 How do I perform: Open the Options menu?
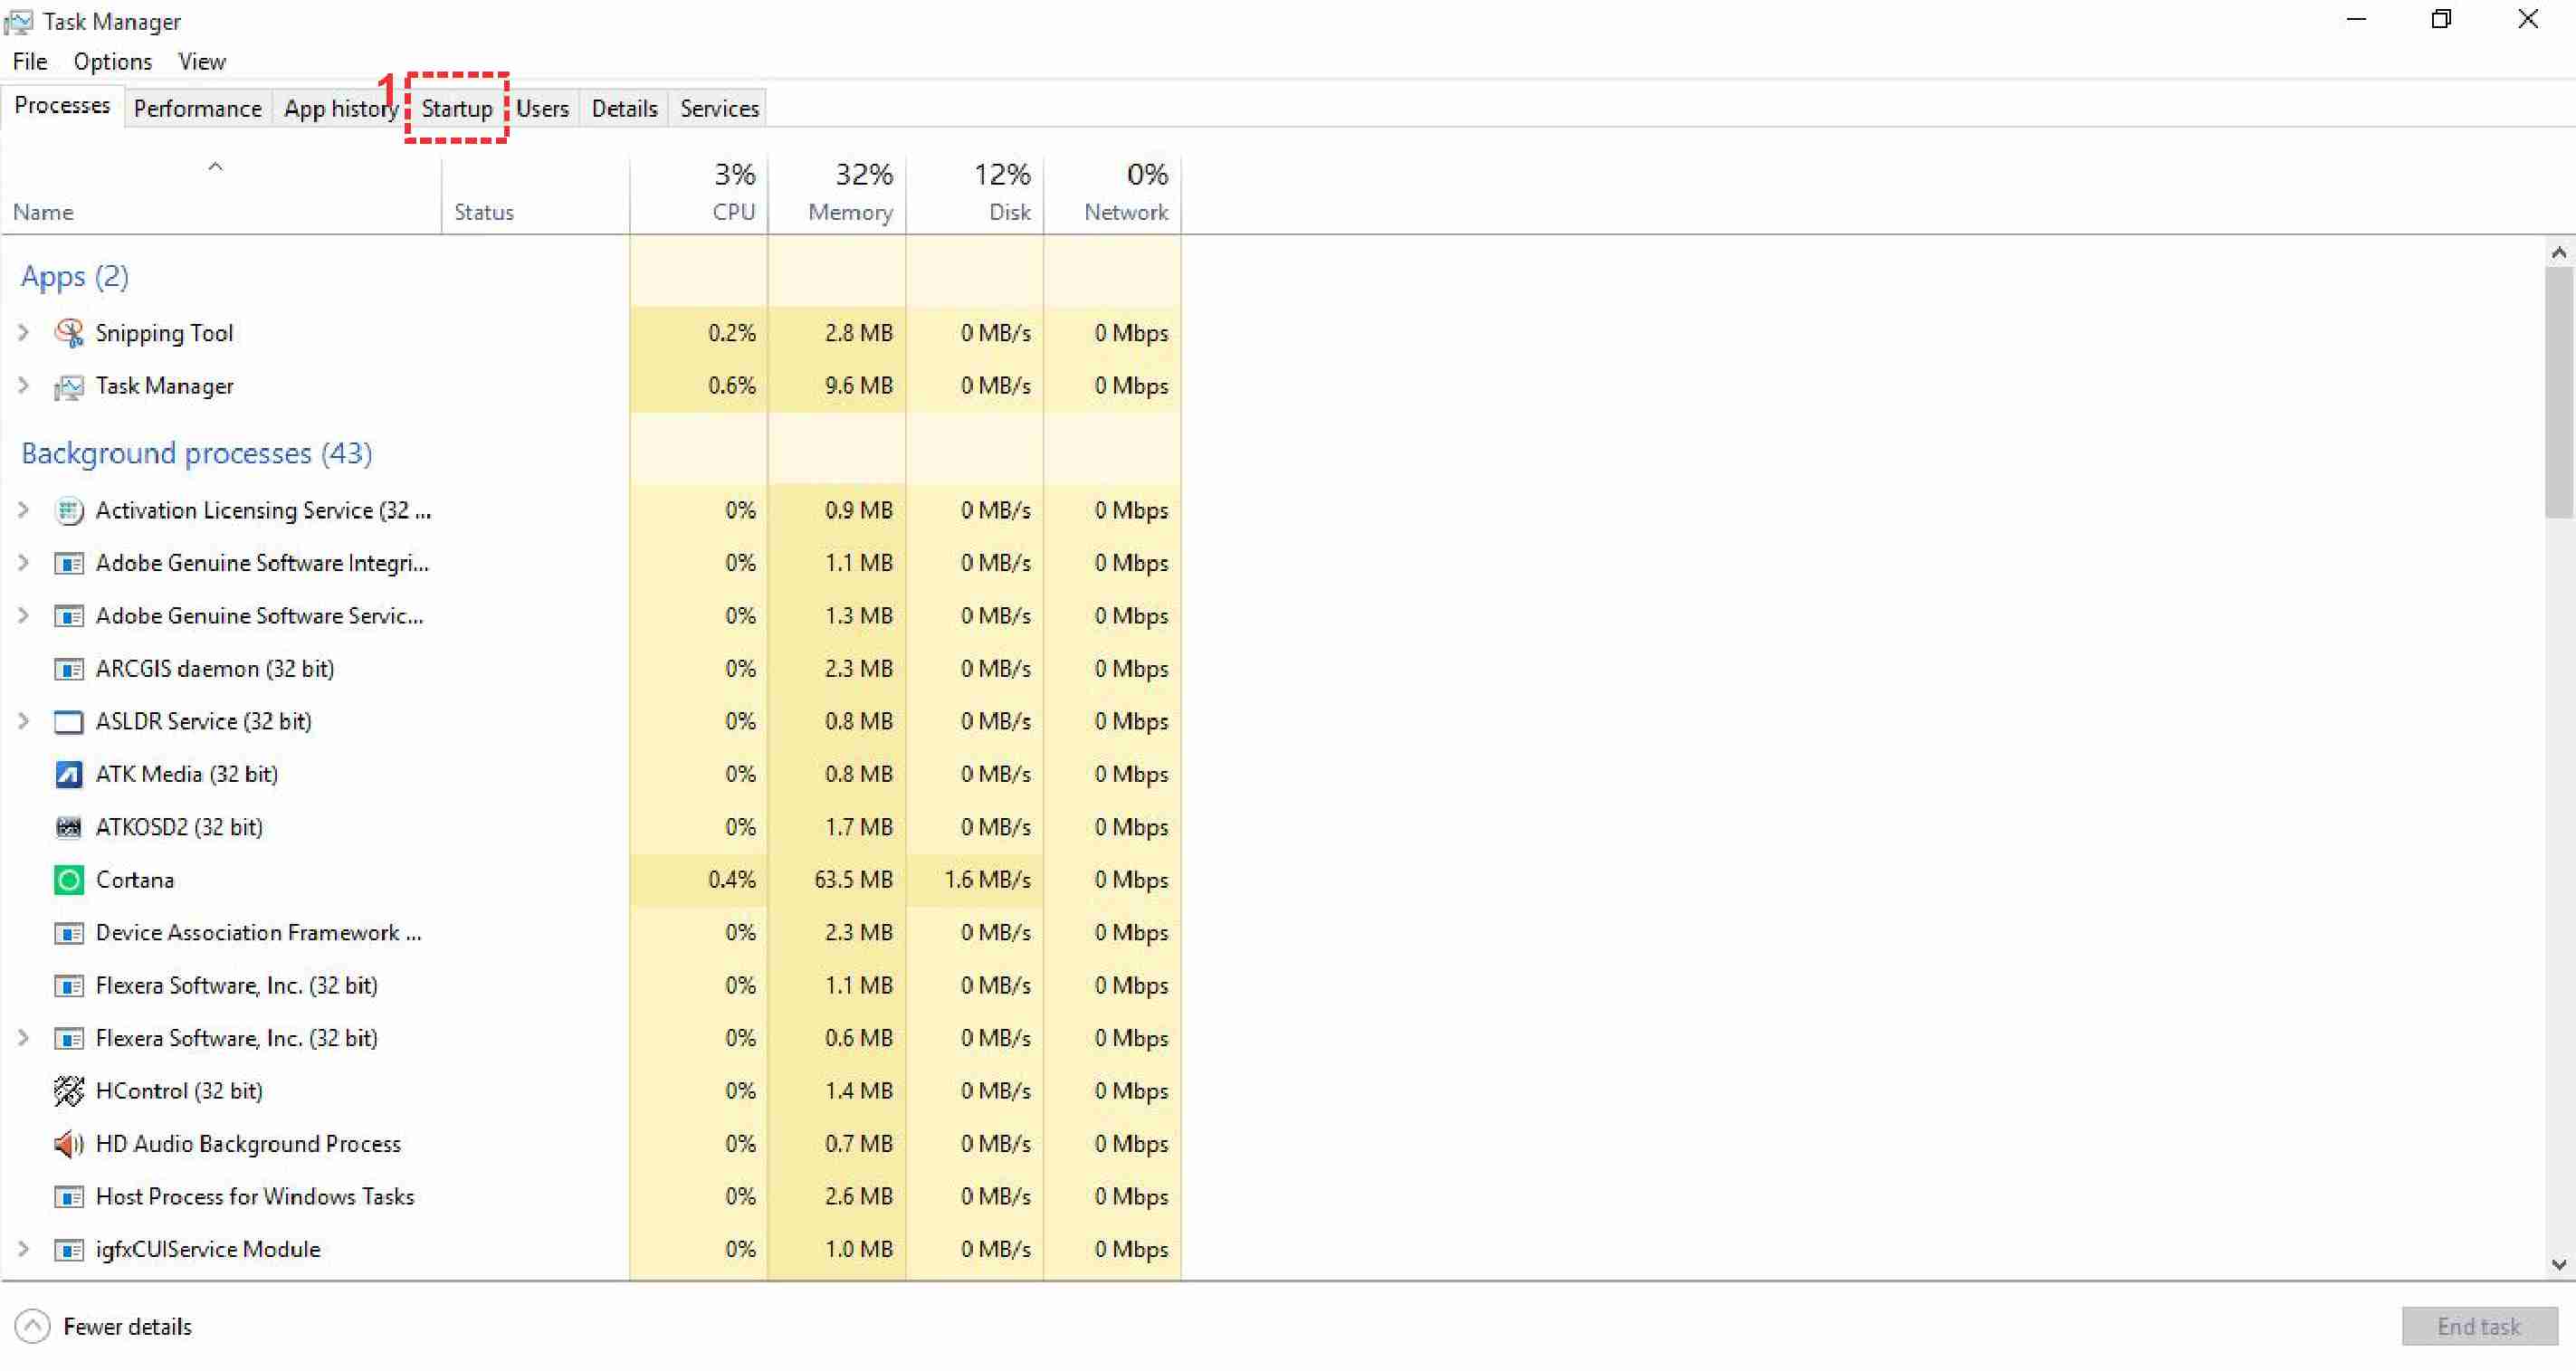[112, 62]
